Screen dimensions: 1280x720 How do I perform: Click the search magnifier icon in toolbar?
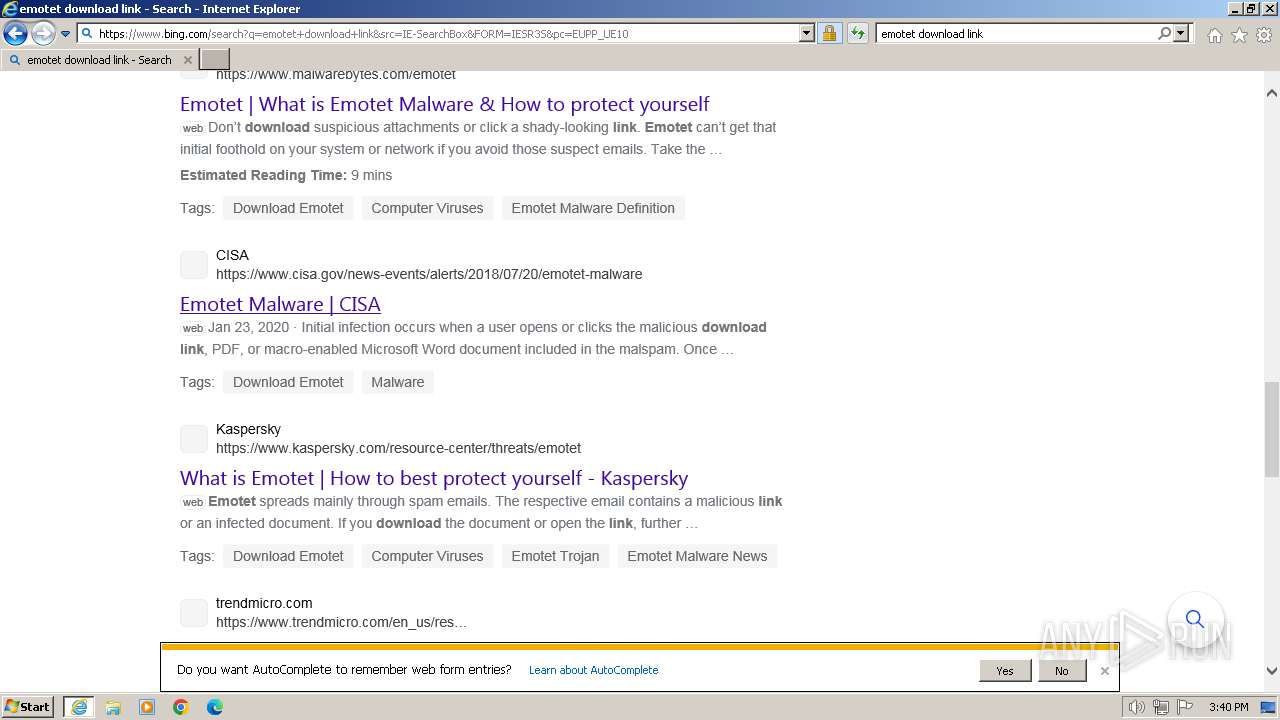[1164, 33]
